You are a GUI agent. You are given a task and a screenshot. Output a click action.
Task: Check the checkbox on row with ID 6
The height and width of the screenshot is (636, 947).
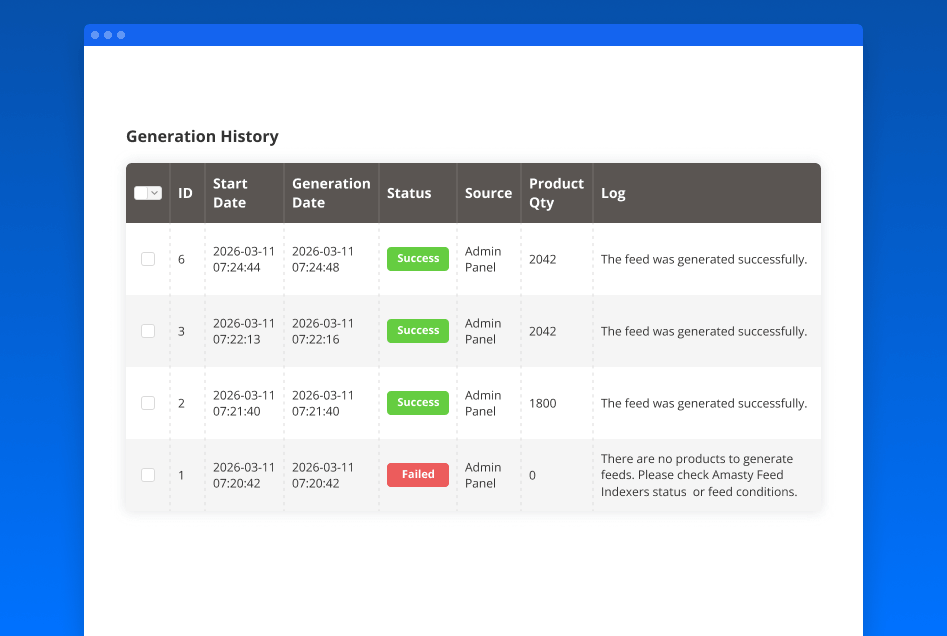coord(147,257)
